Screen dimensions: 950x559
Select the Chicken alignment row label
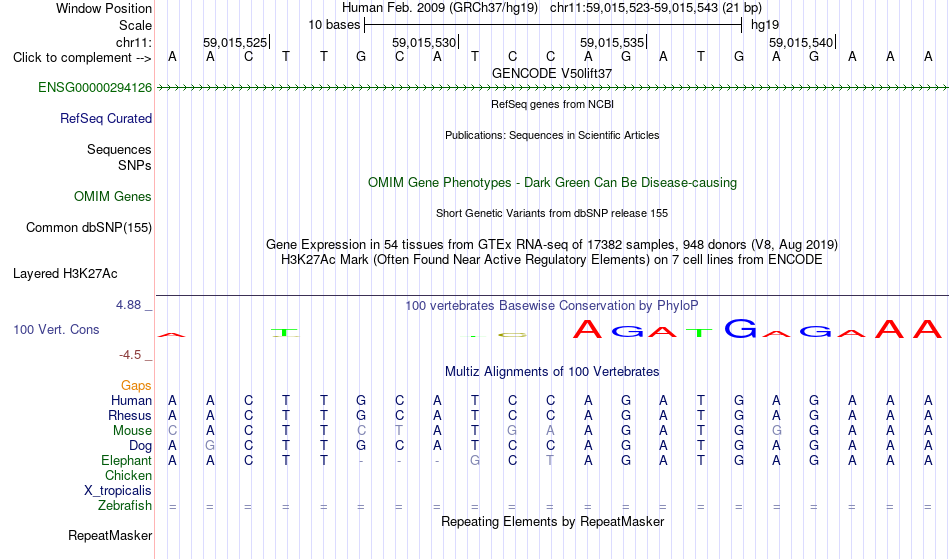coord(128,476)
